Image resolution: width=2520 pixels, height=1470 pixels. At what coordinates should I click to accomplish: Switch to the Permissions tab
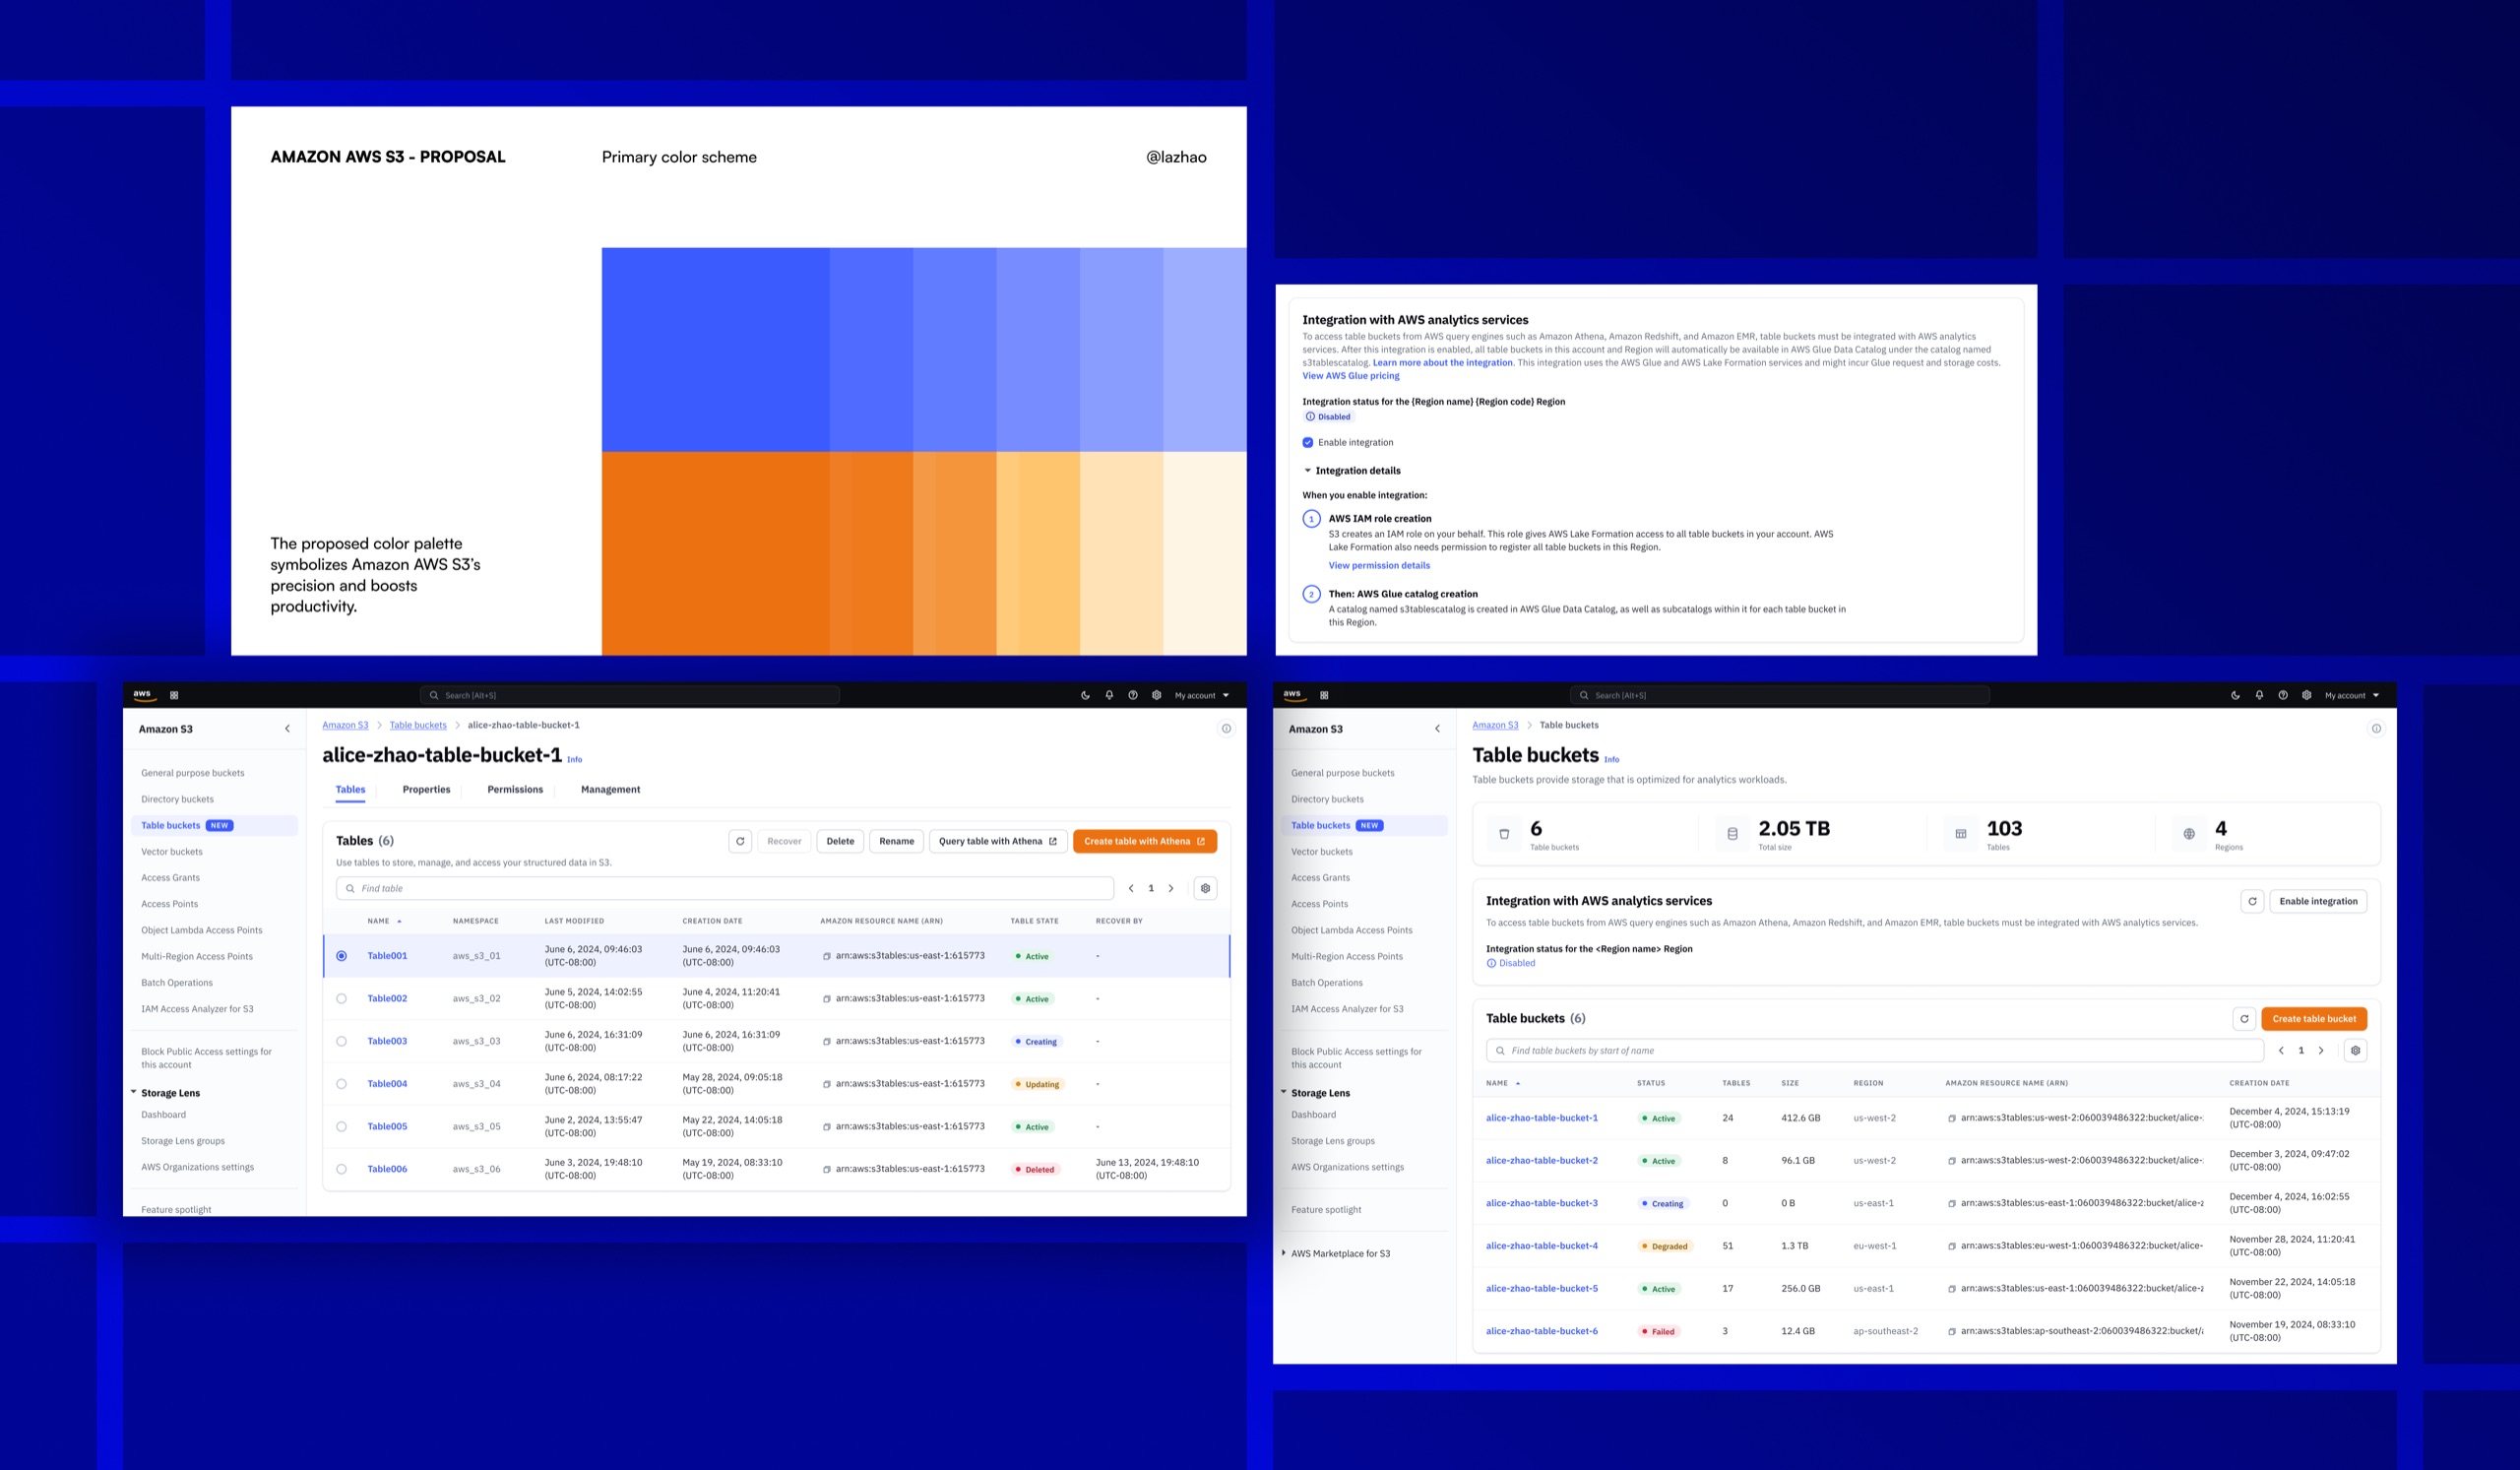(515, 790)
